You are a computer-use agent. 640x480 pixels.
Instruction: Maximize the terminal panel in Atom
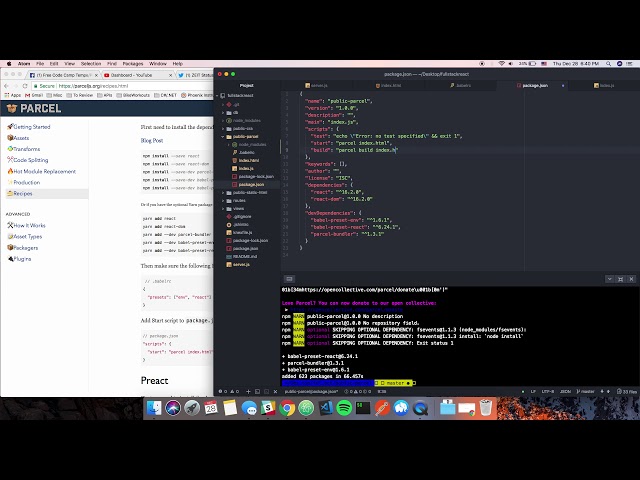point(620,279)
